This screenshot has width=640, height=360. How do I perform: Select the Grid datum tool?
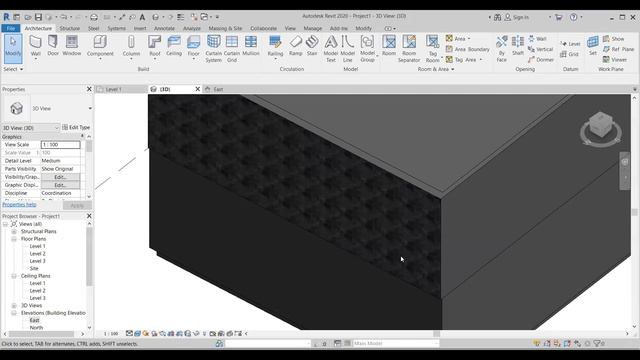[570, 54]
